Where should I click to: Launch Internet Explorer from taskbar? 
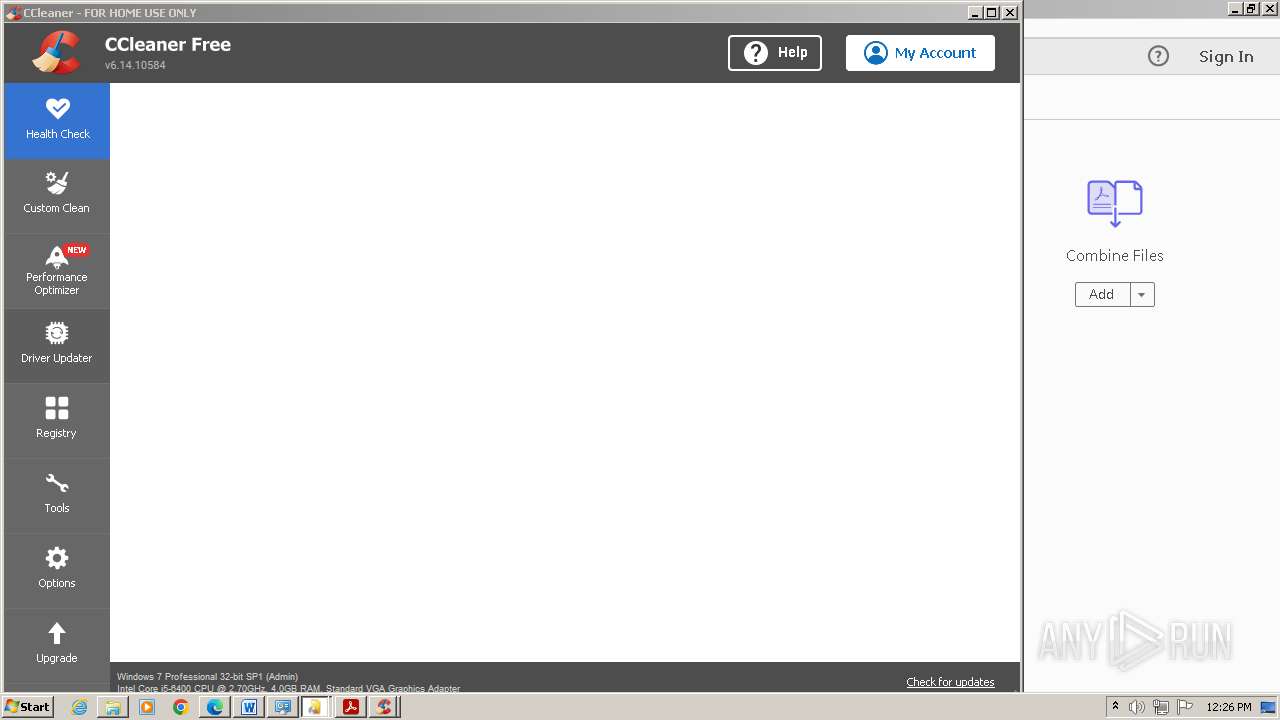click(79, 707)
